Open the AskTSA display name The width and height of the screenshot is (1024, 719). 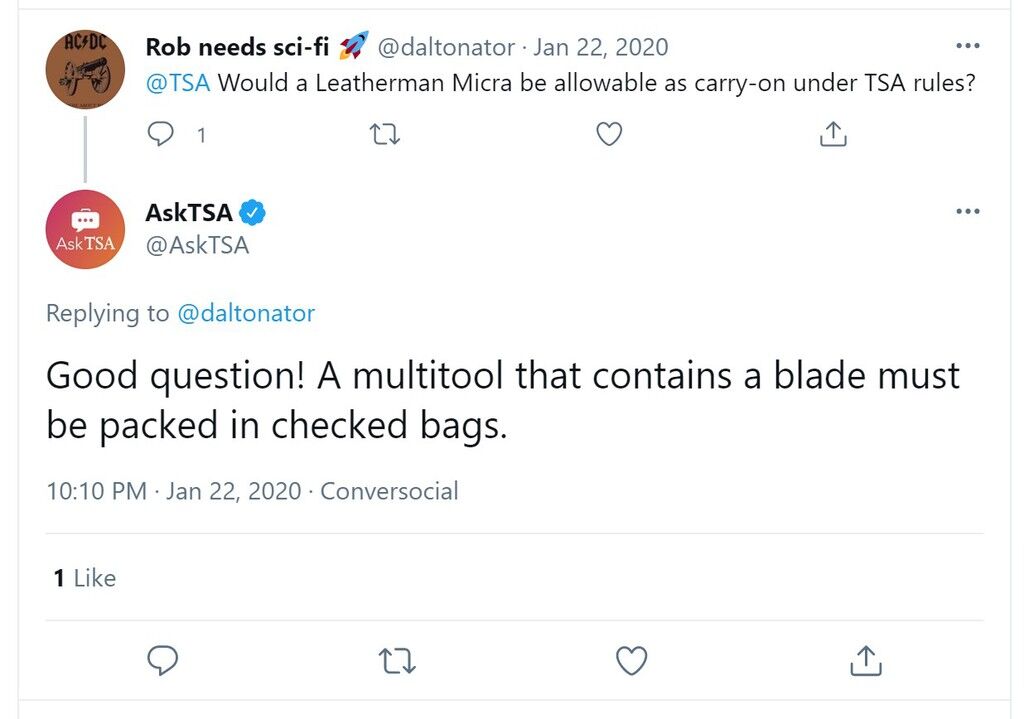189,212
